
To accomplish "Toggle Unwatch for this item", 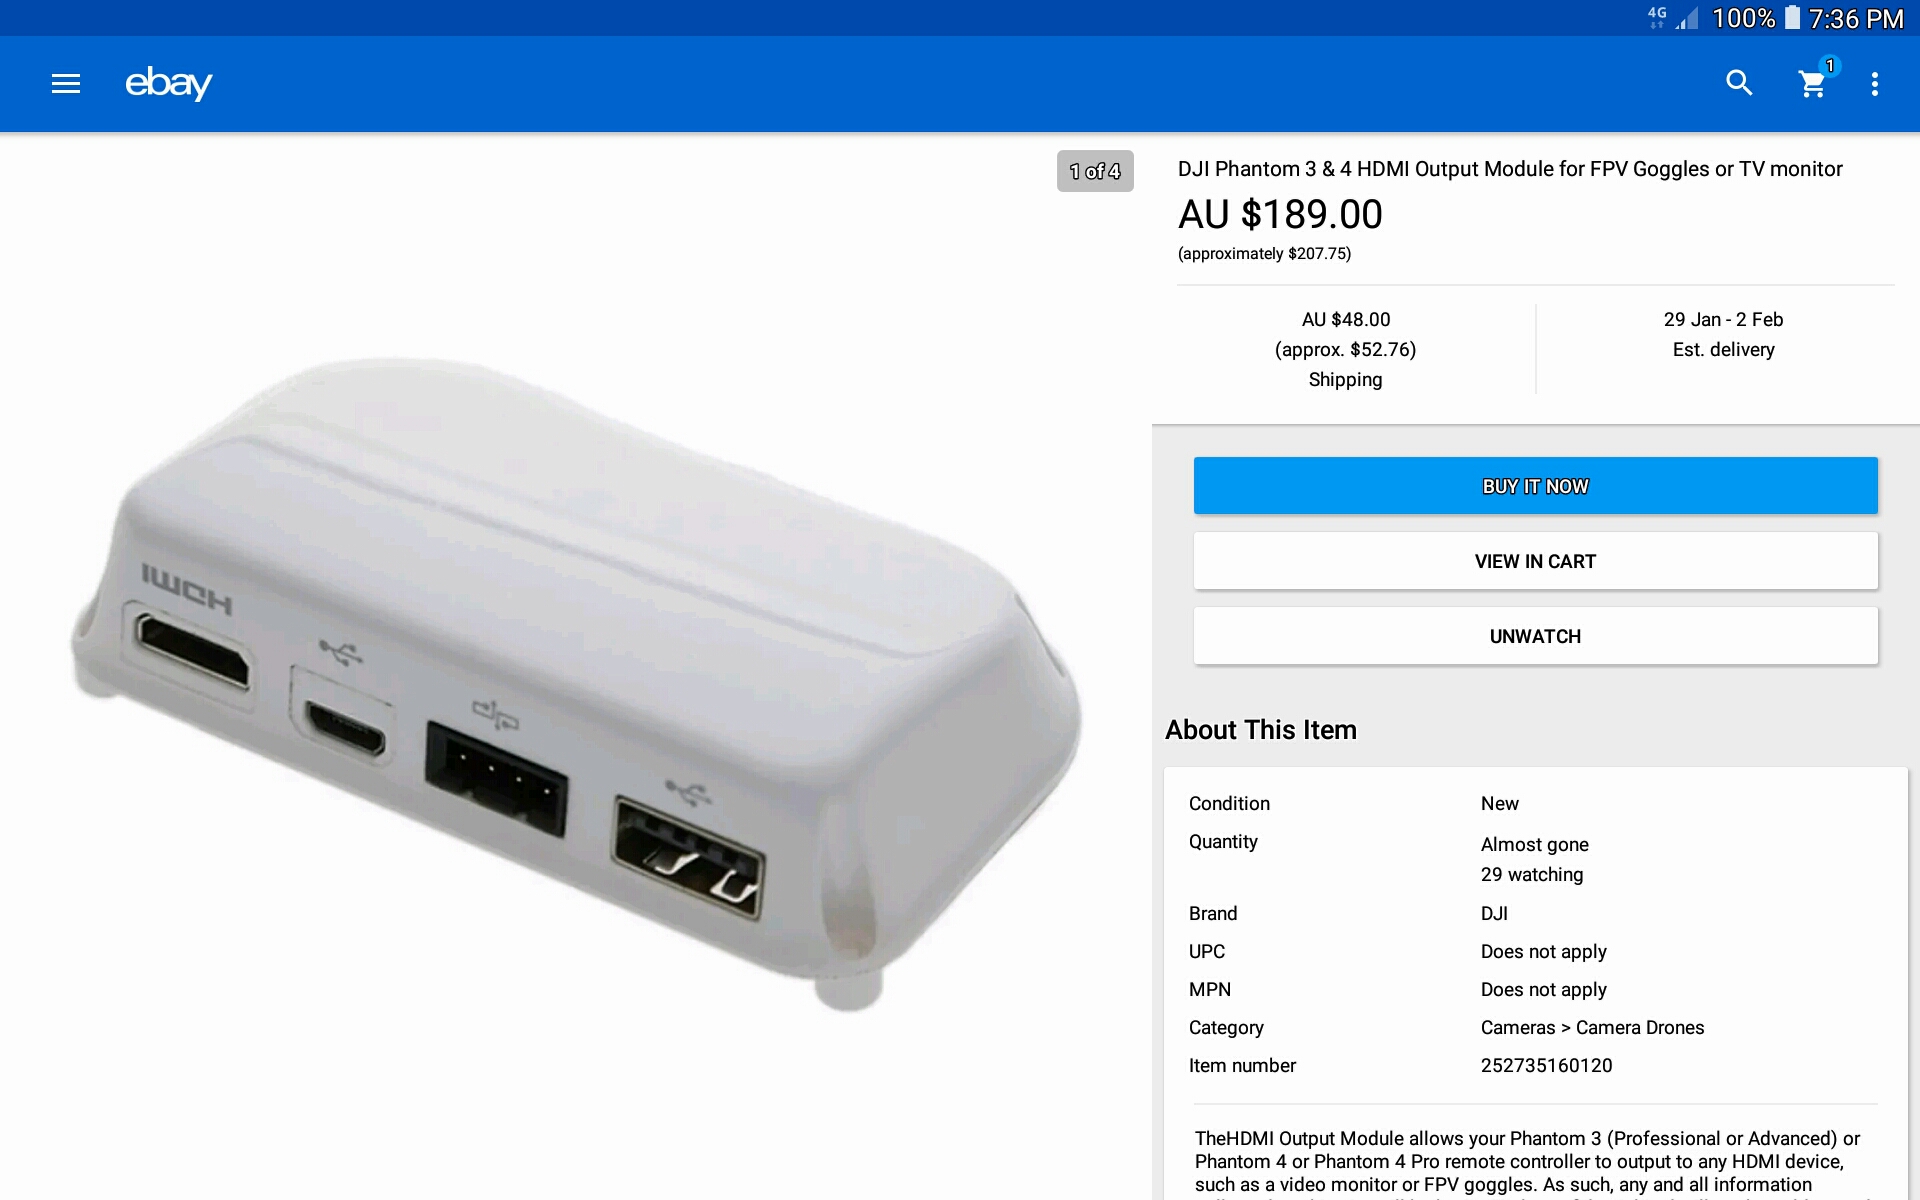I will (x=1535, y=636).
